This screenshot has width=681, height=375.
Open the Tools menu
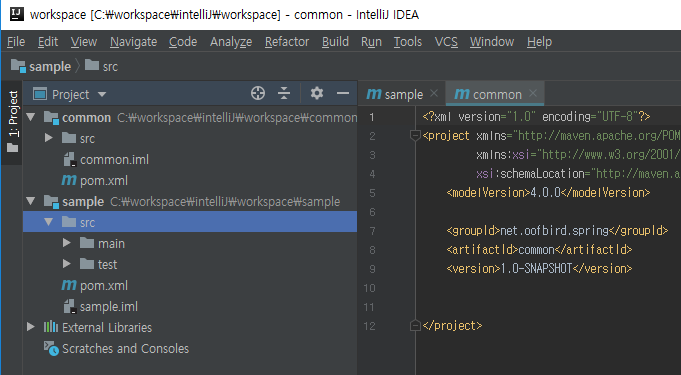(408, 42)
